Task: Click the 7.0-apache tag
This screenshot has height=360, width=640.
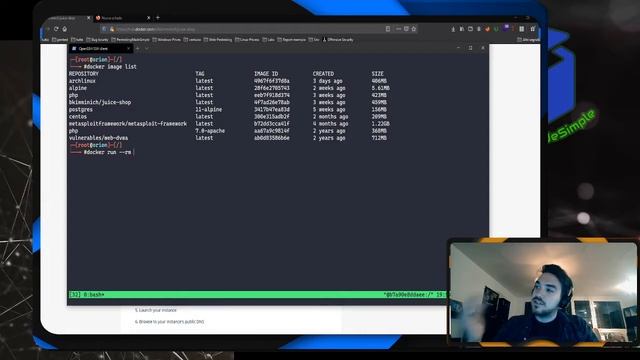Action: pos(210,131)
